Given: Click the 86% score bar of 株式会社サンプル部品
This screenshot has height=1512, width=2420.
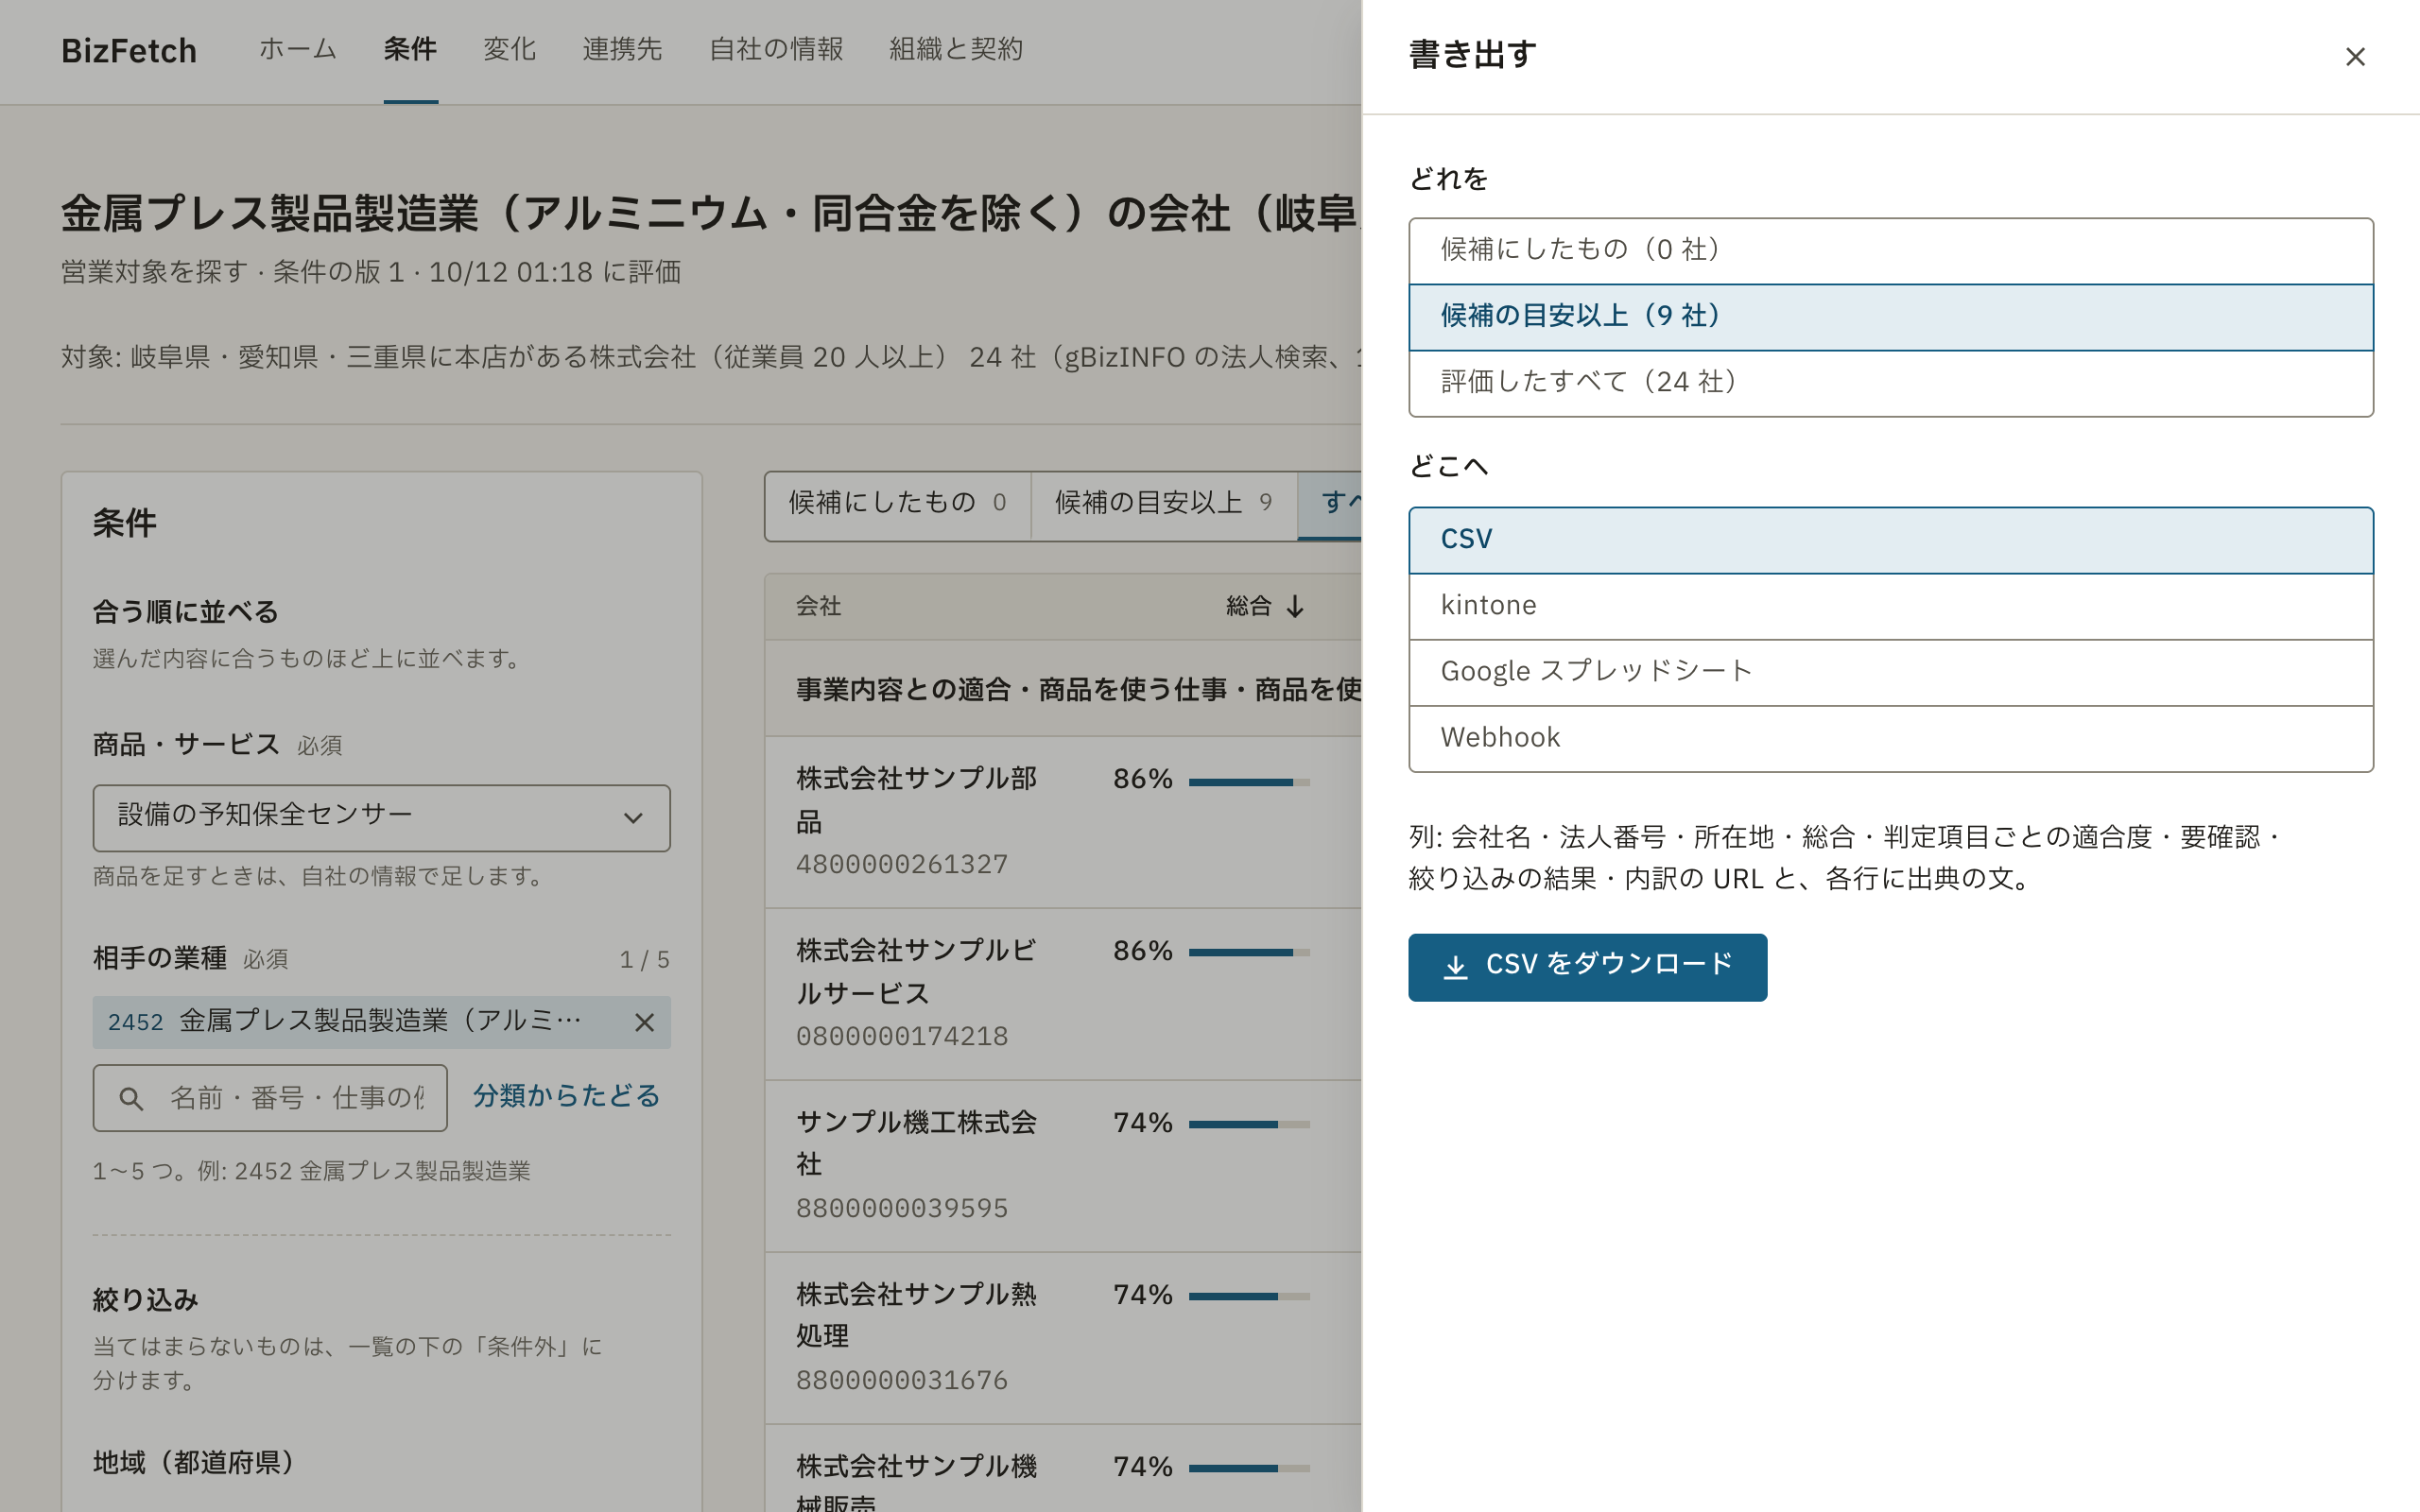Looking at the screenshot, I should point(1249,782).
